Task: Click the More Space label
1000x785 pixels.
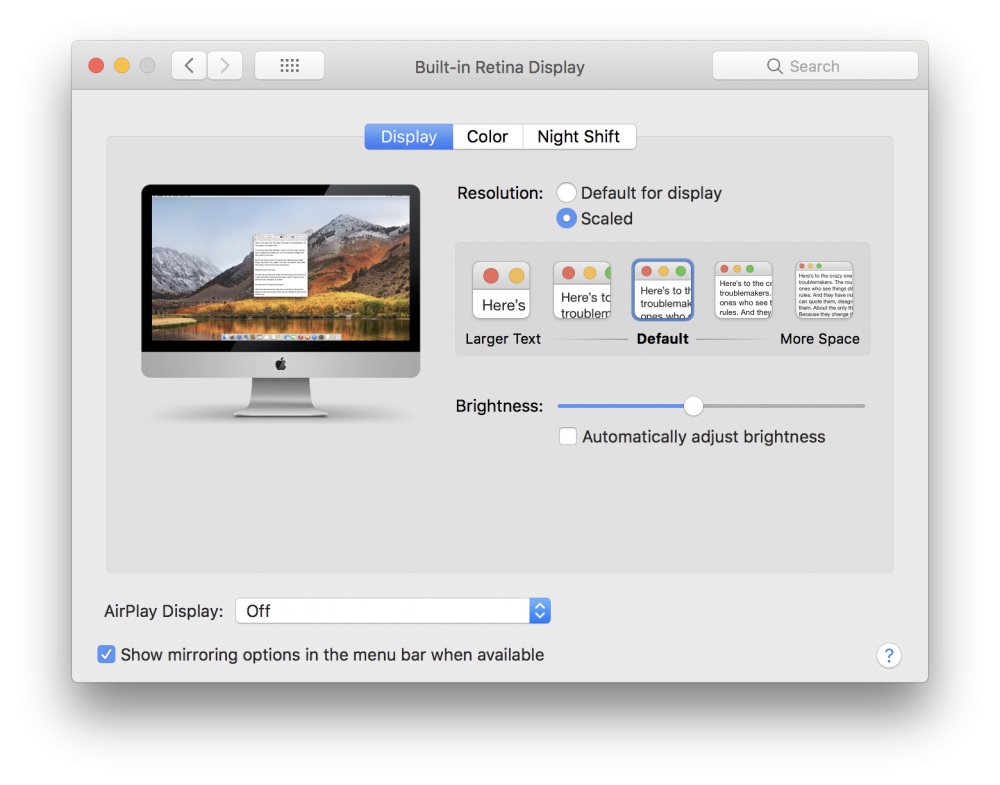Action: 820,339
